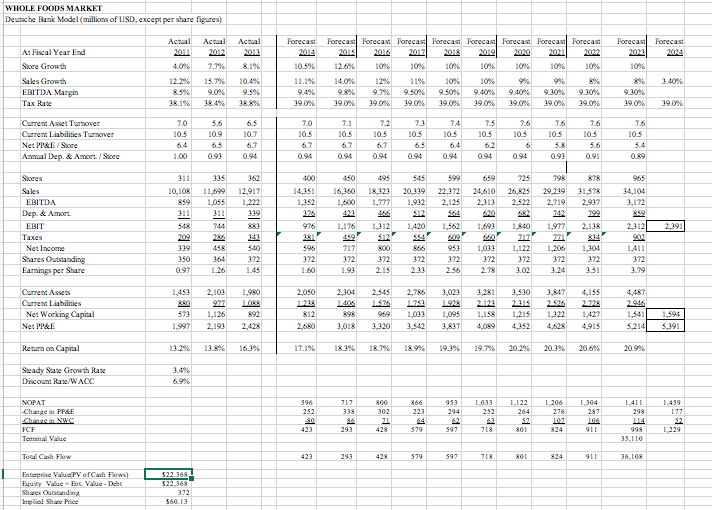Click the Forecast 2014 column header
Viewport: 712px width, 510px height.
(x=302, y=47)
